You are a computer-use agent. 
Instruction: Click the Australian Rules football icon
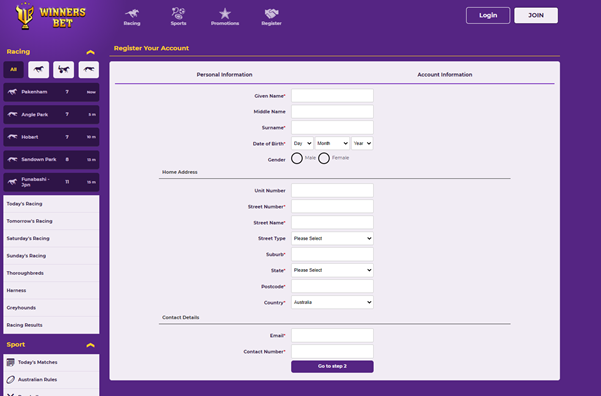click(x=11, y=380)
